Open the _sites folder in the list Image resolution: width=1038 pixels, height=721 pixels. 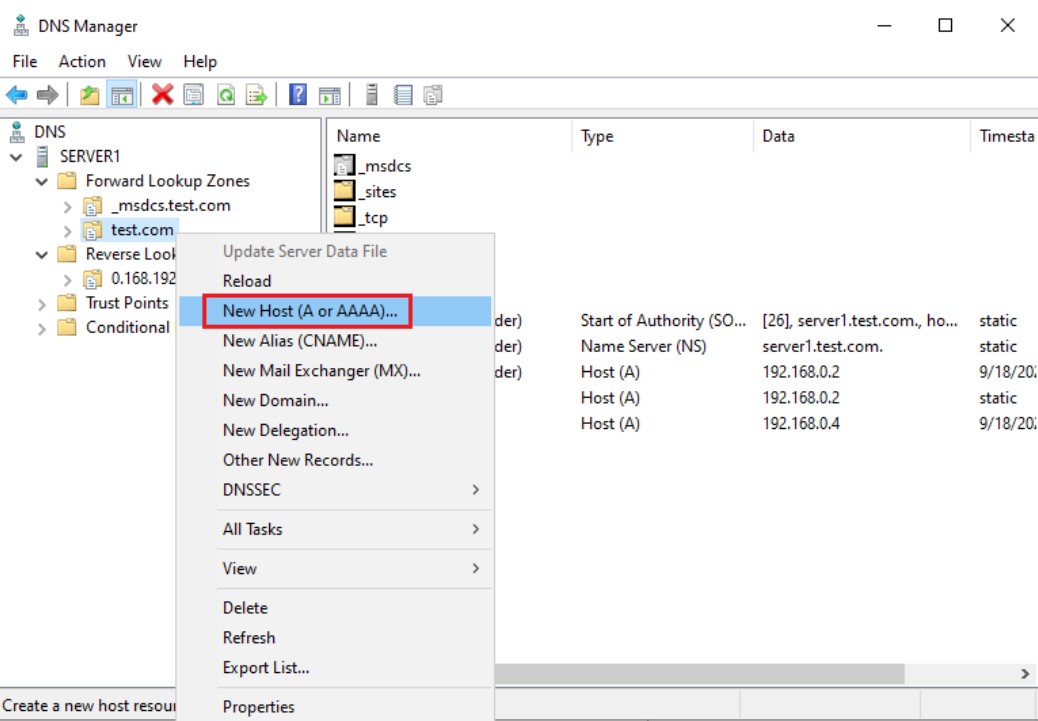[379, 192]
